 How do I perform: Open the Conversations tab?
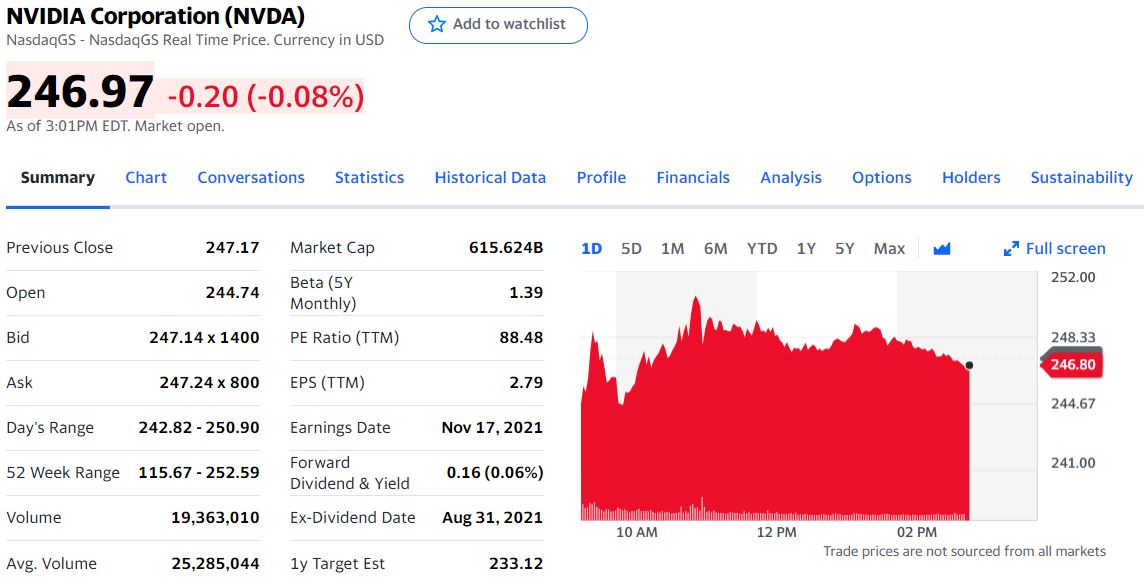251,178
